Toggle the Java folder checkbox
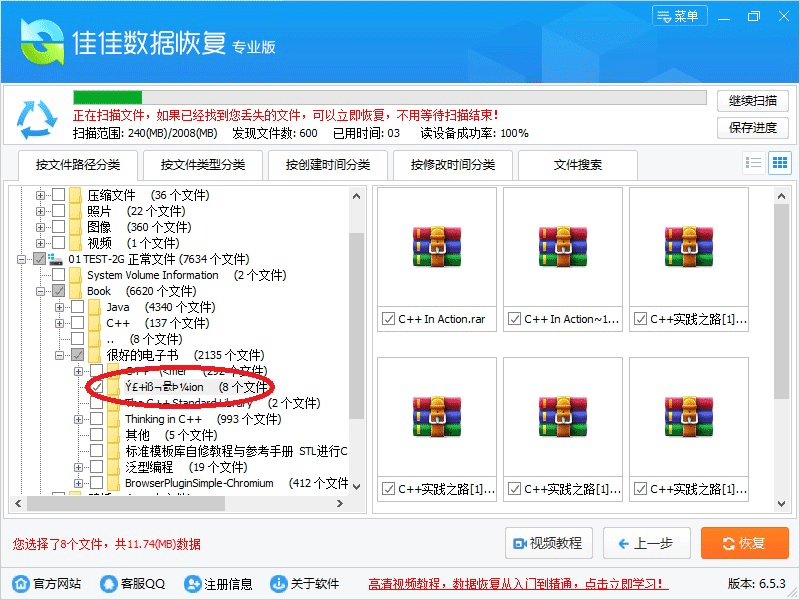 point(78,307)
